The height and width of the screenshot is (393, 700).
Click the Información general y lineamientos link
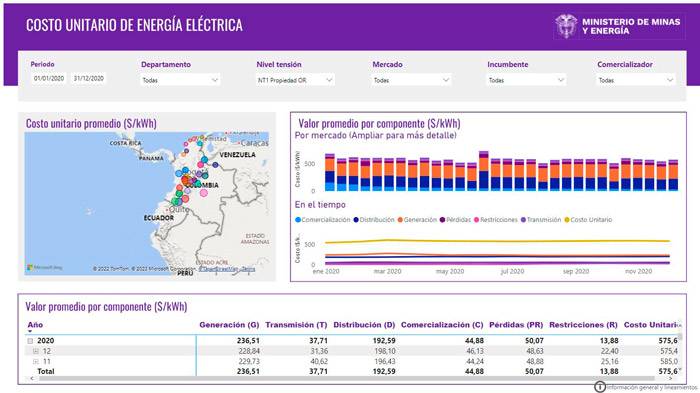point(652,388)
